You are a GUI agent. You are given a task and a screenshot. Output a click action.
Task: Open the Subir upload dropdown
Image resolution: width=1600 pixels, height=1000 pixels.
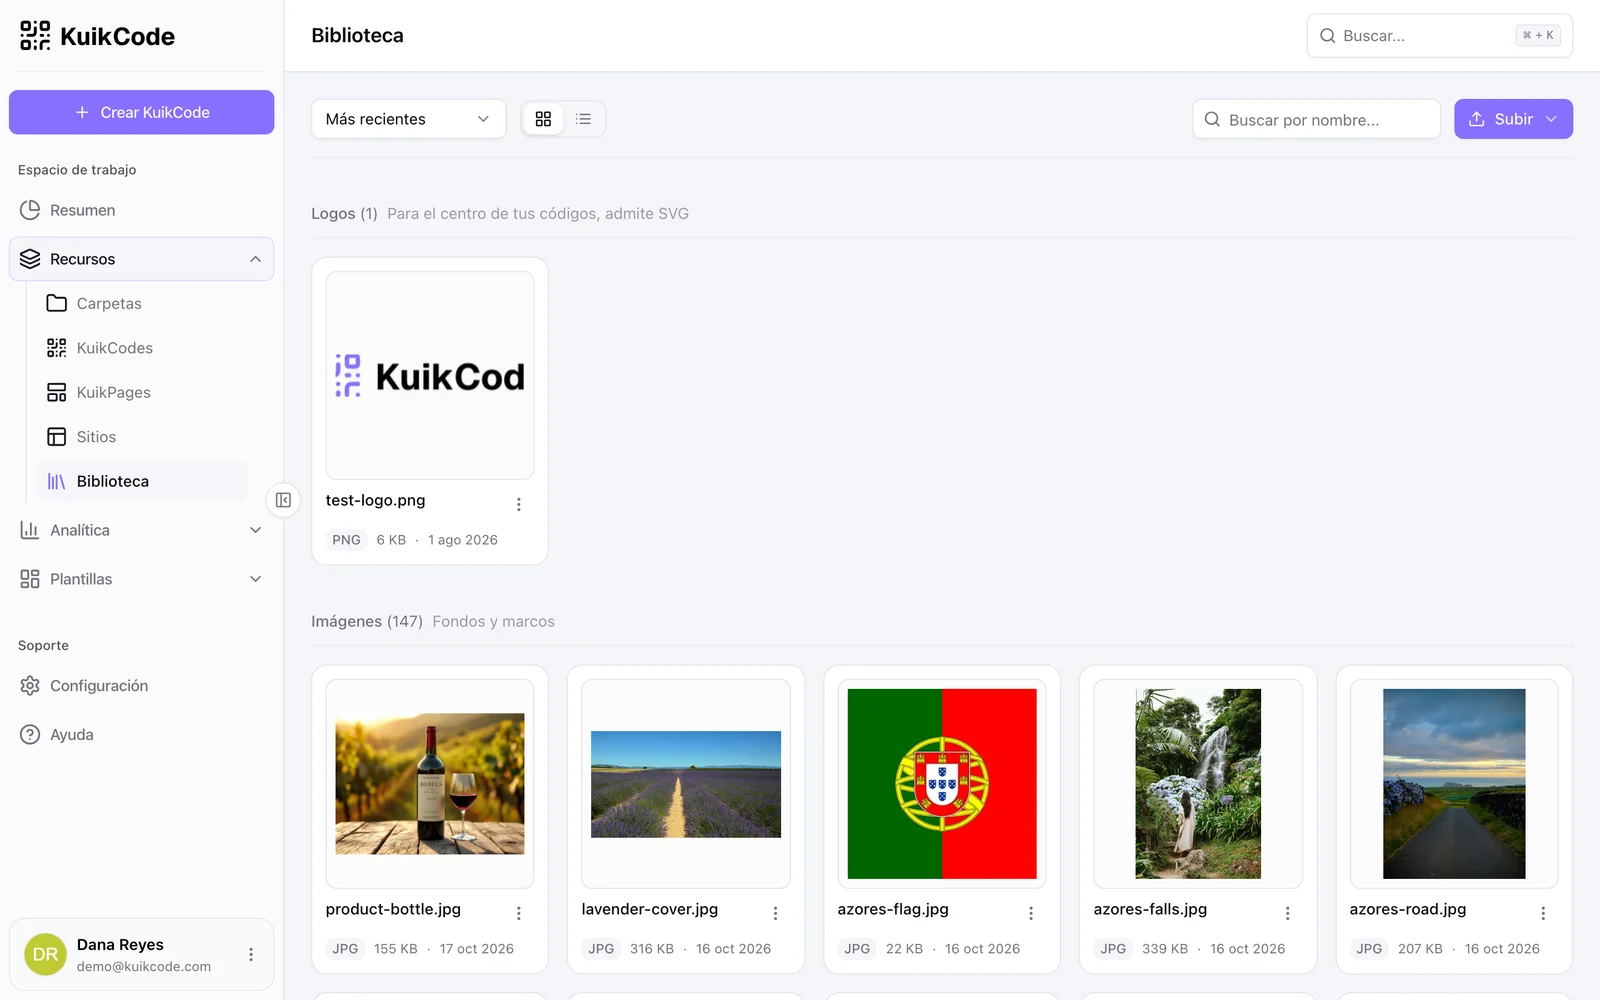pos(1513,119)
